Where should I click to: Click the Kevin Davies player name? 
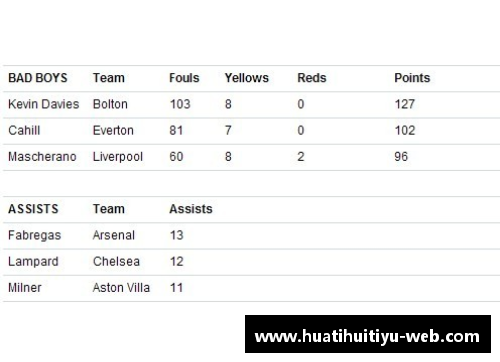click(x=44, y=104)
